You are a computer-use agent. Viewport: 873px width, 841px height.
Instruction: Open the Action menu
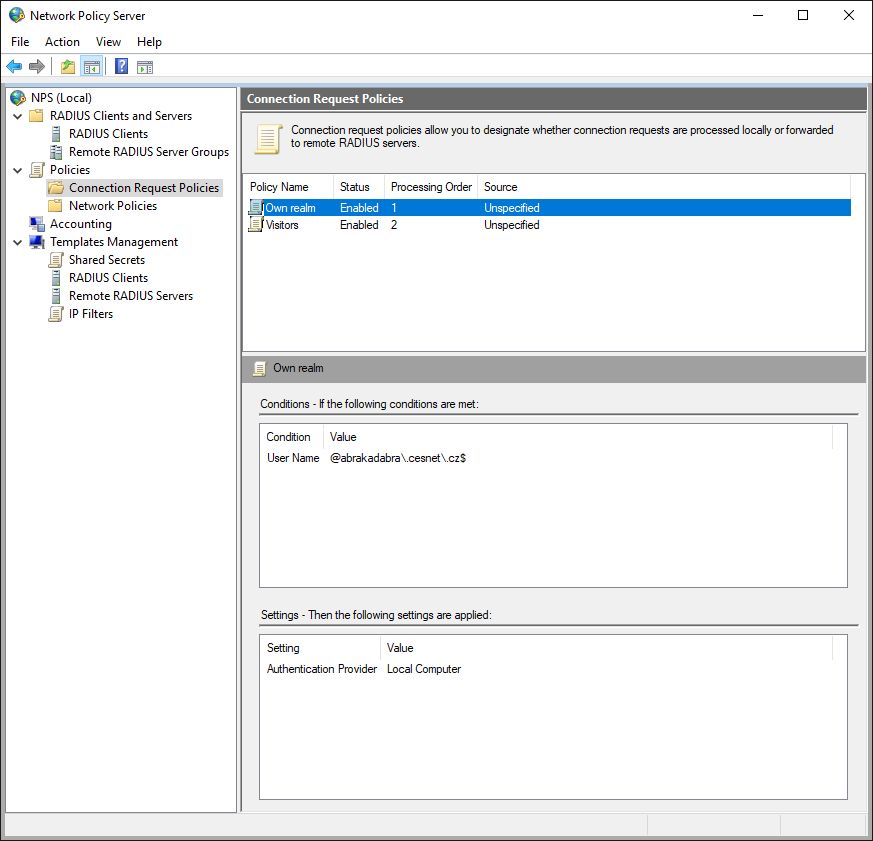(x=62, y=42)
